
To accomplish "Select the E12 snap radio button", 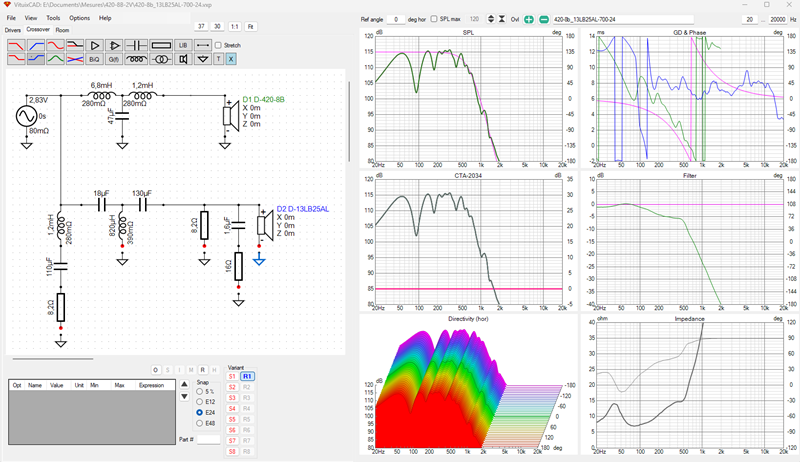I will click(199, 402).
